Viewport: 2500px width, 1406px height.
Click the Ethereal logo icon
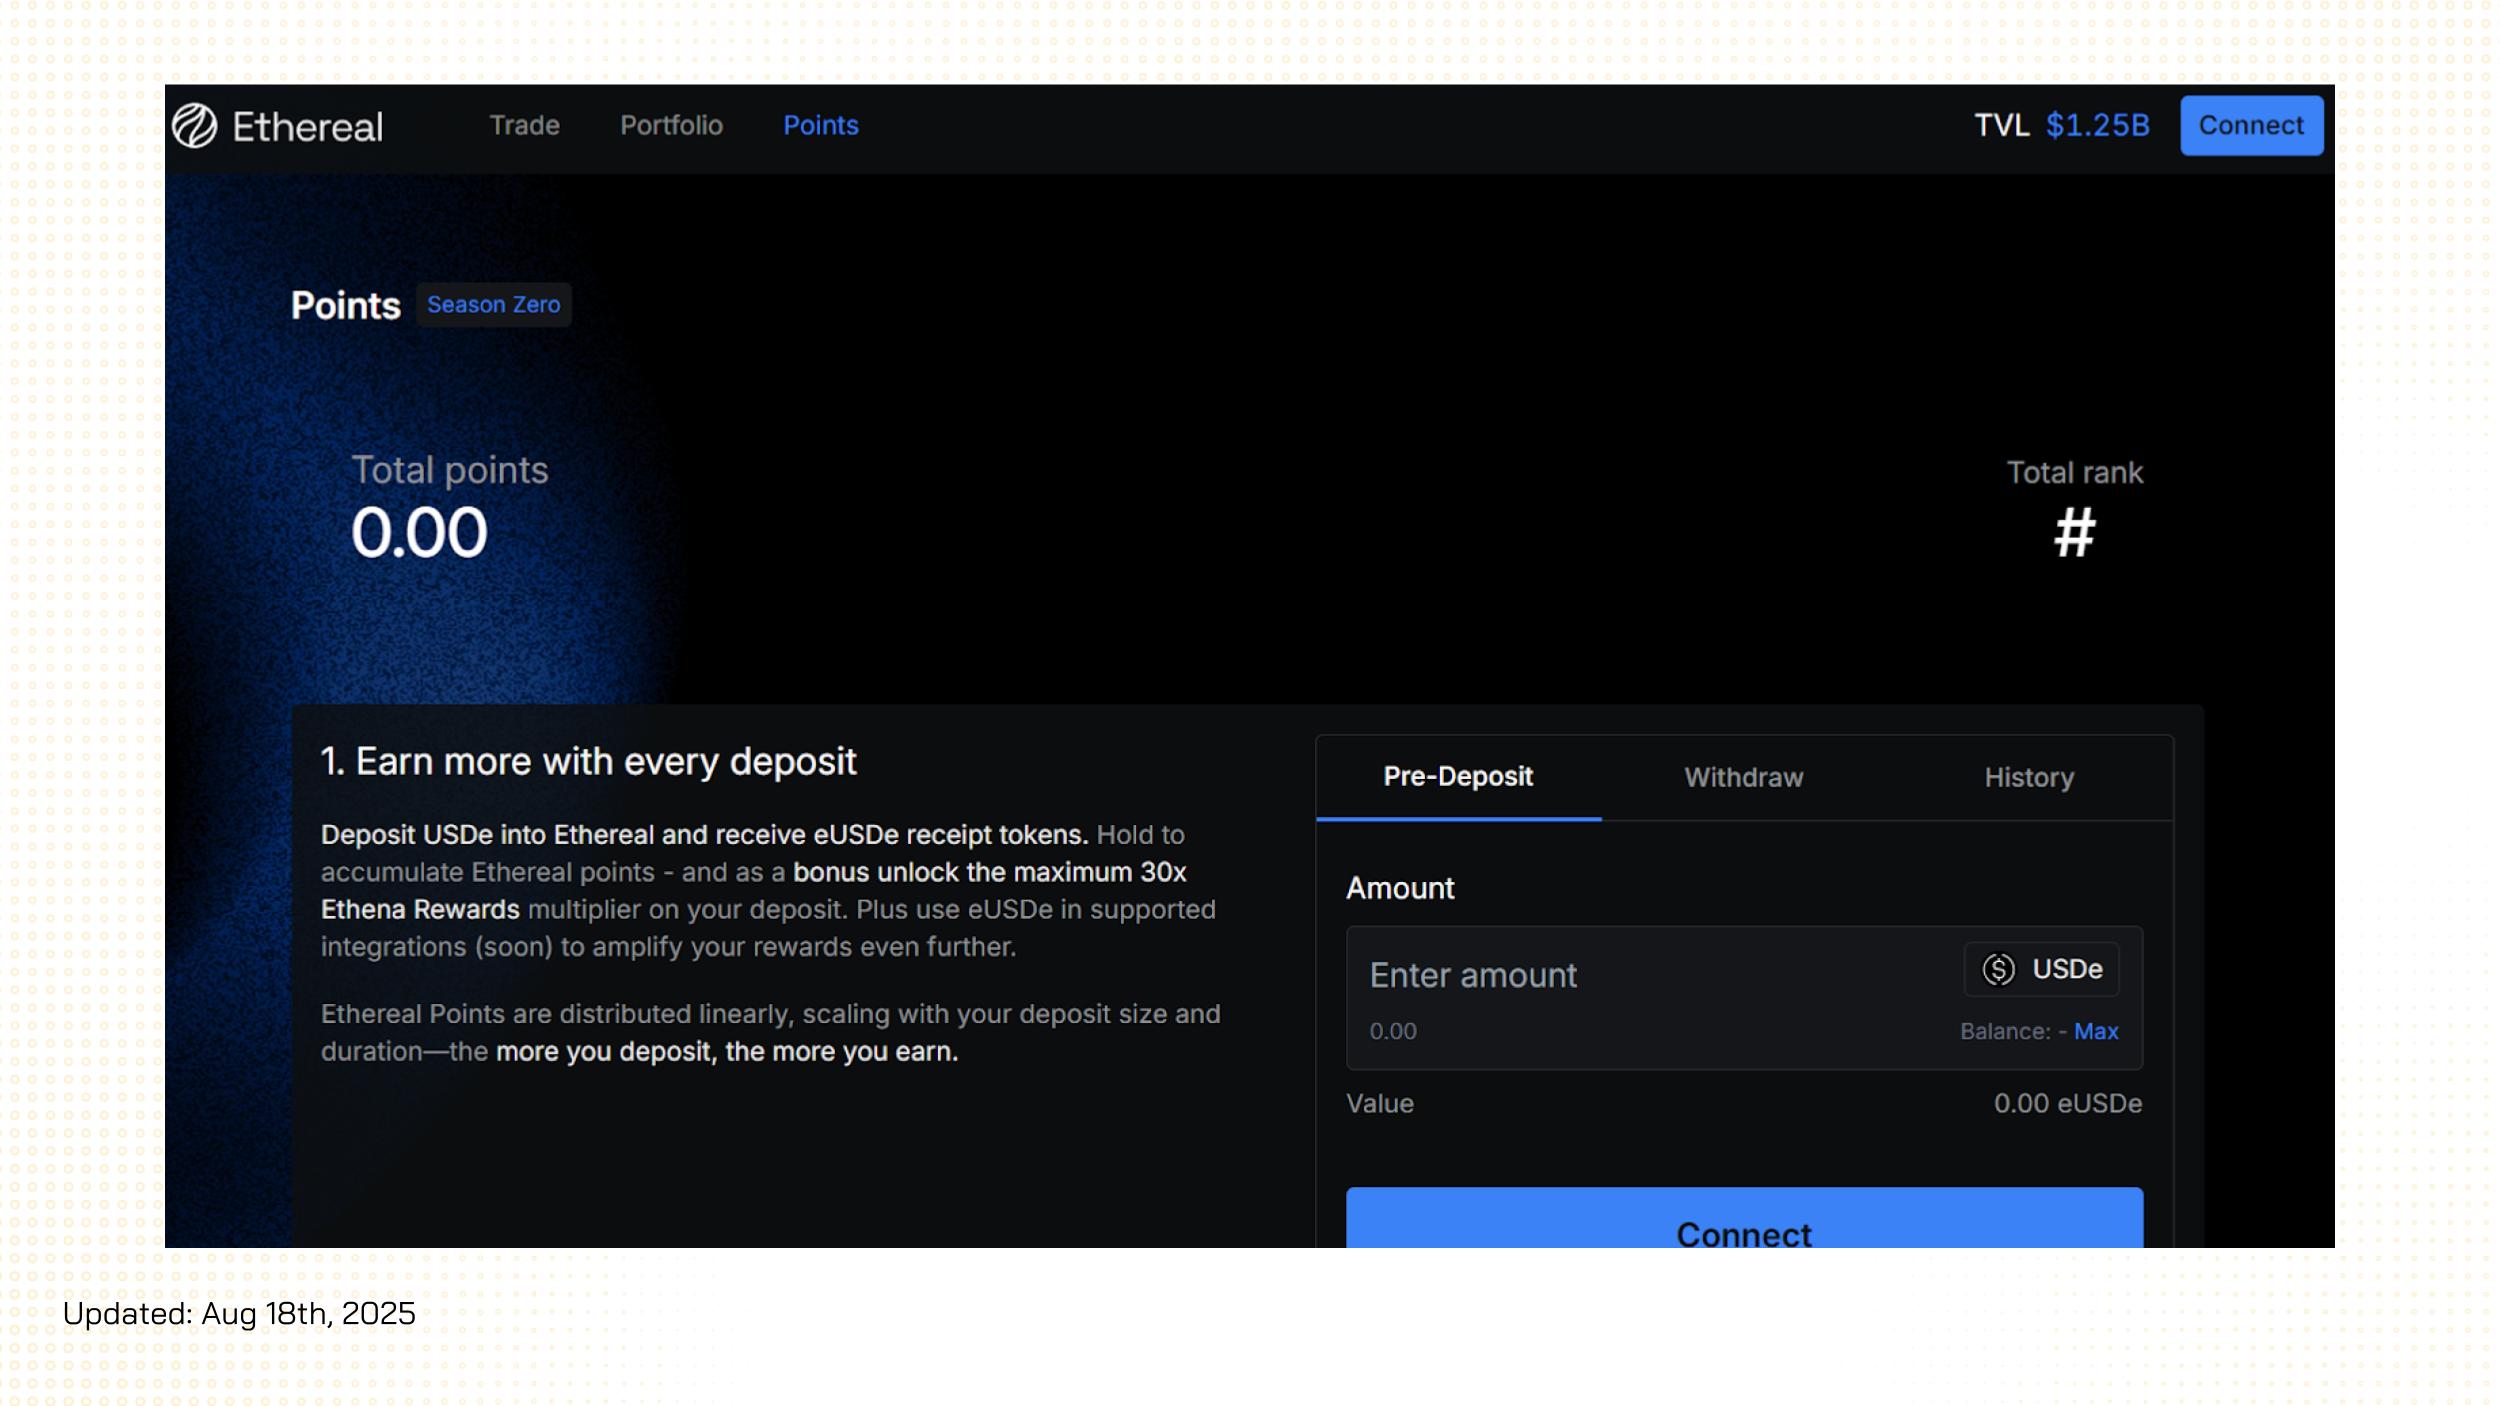click(x=194, y=126)
